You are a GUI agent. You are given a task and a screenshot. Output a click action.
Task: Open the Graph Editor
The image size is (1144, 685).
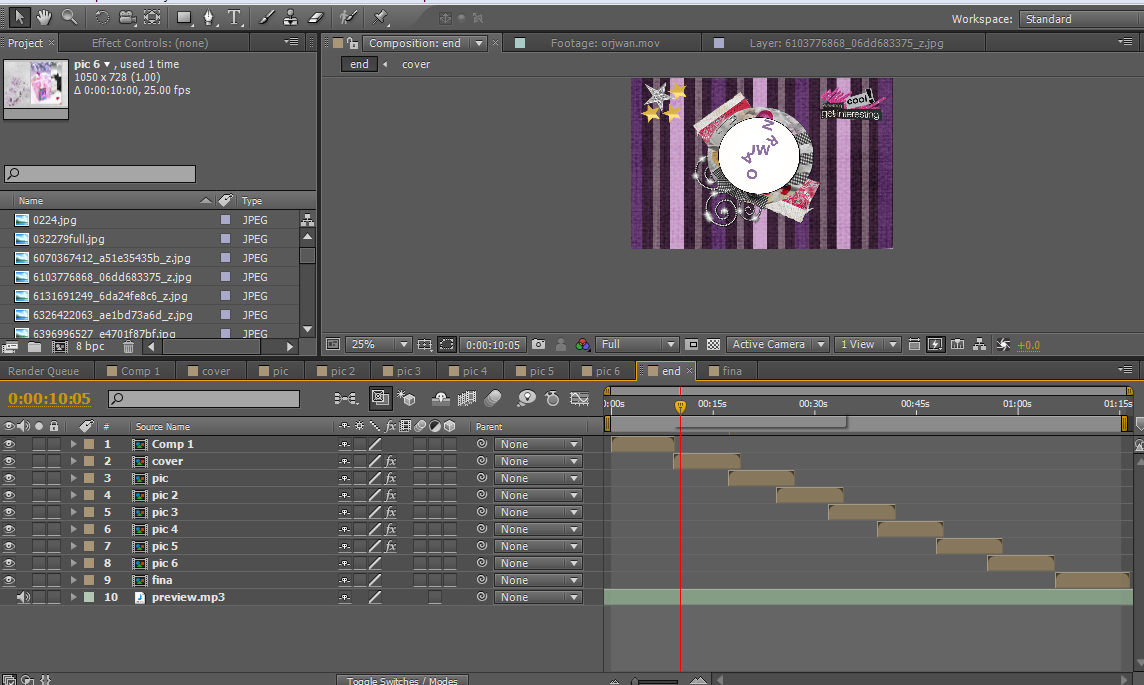click(x=579, y=398)
